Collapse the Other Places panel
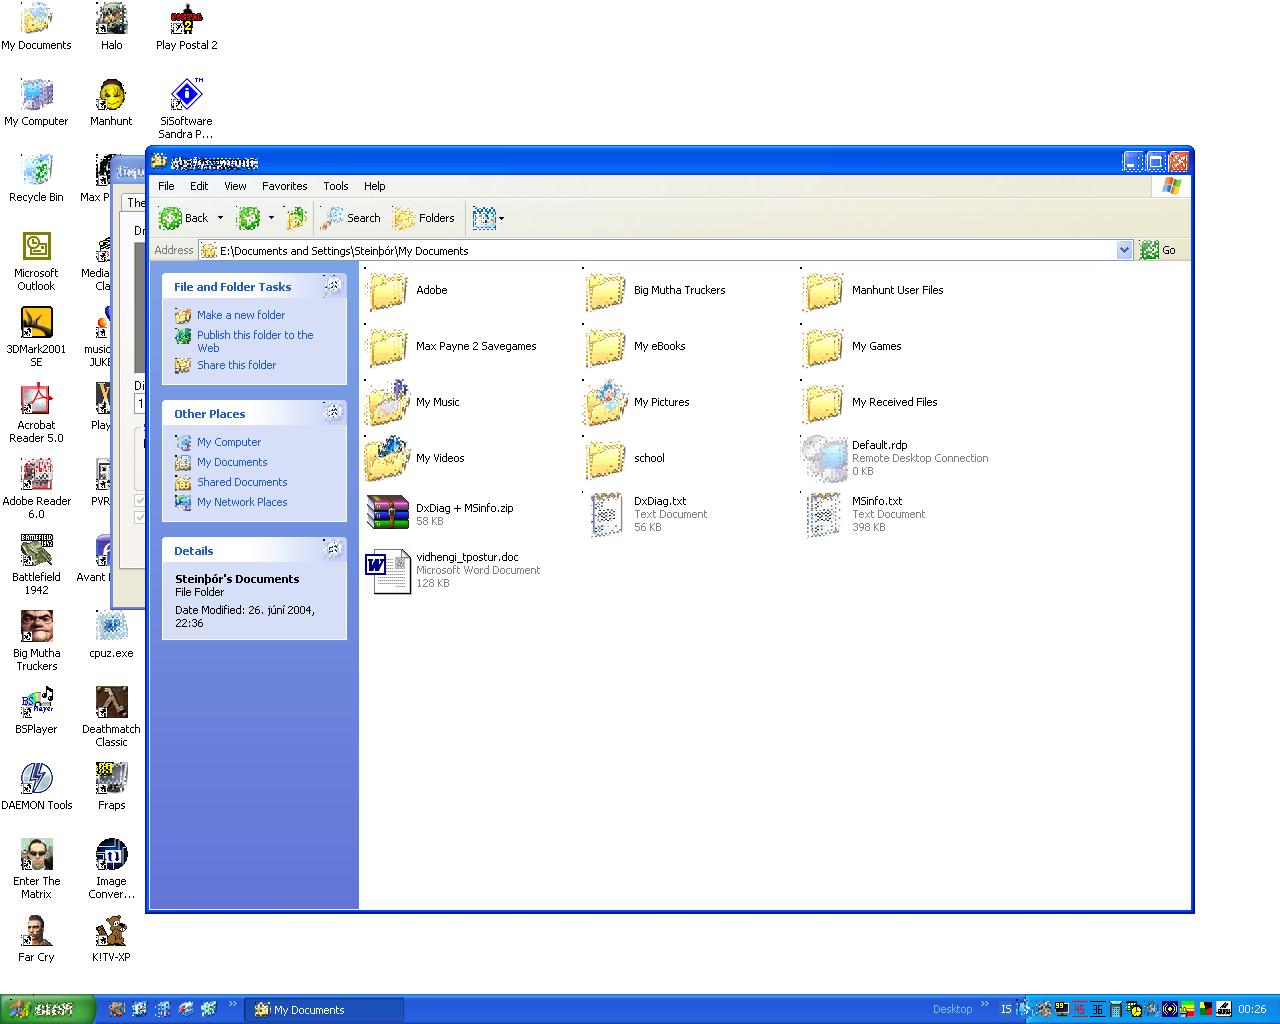 tap(333, 413)
